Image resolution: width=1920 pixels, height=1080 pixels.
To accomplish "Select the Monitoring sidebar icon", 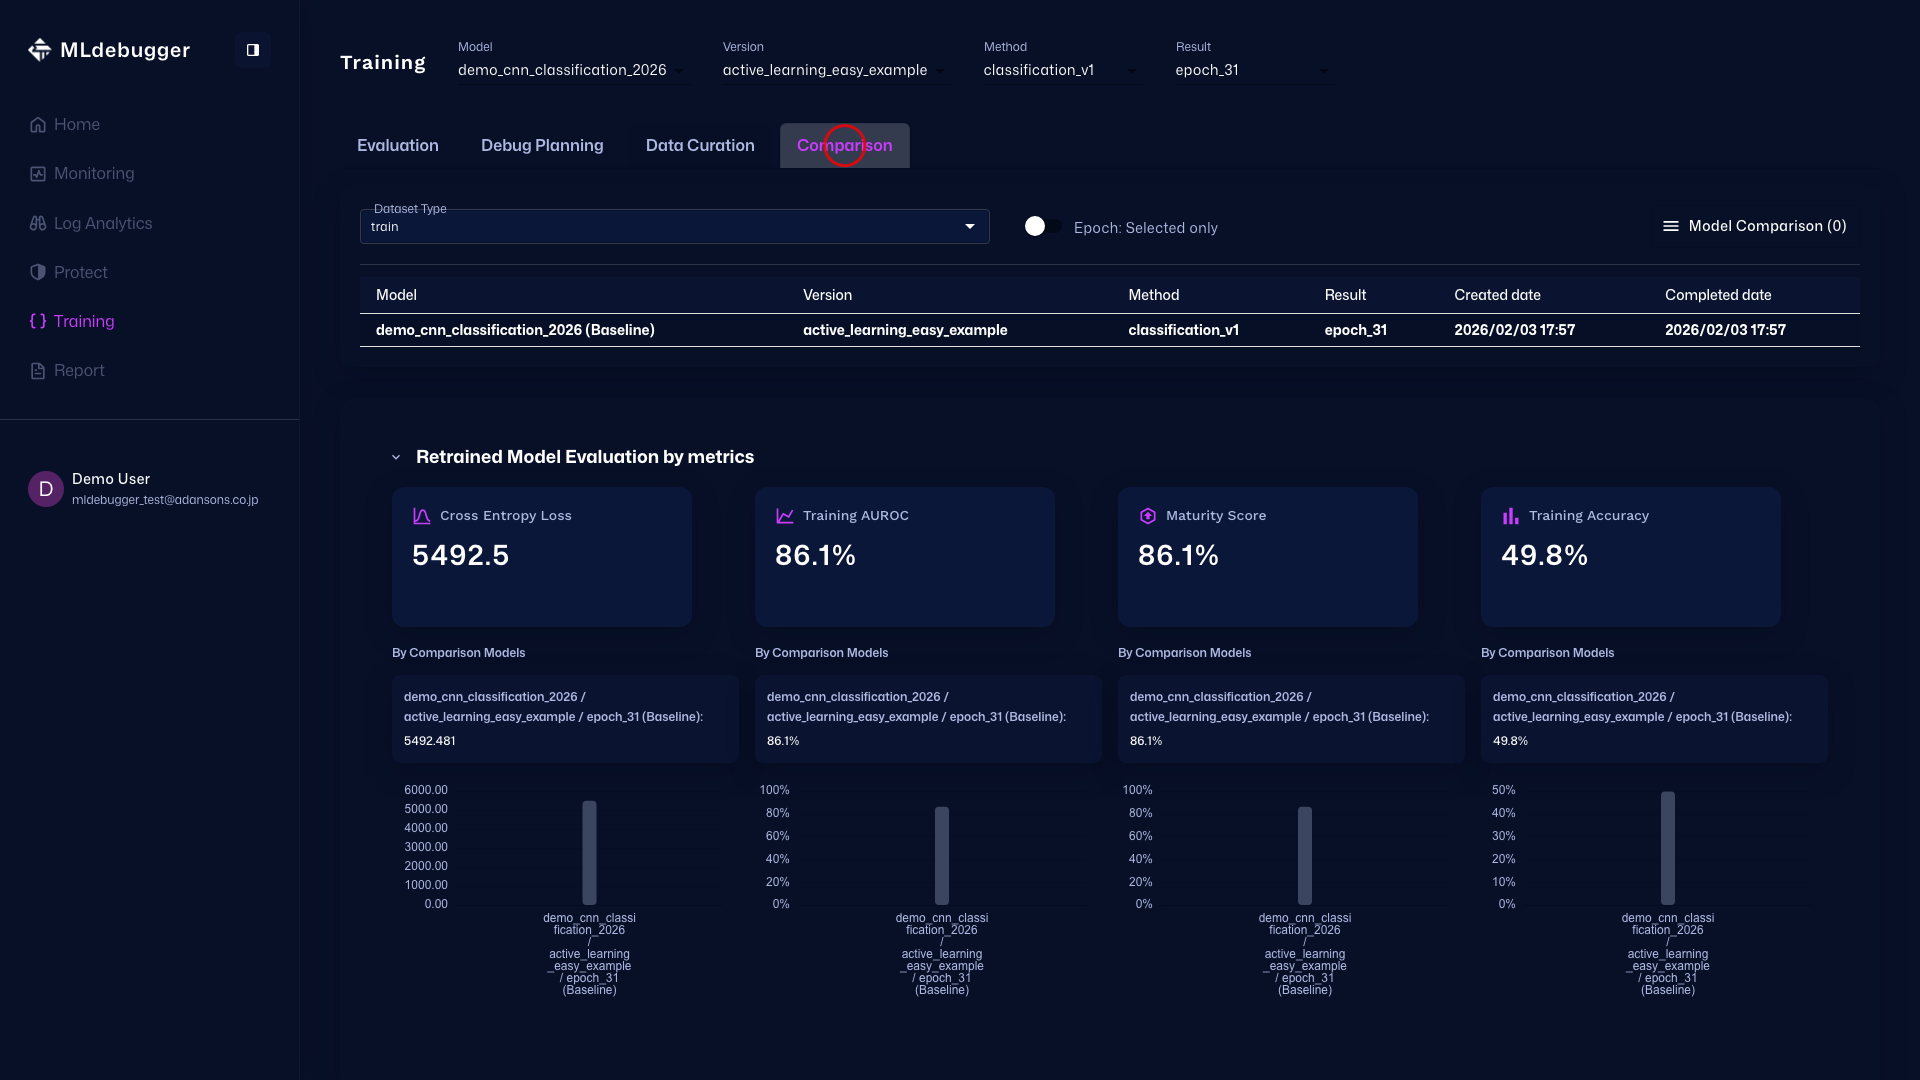I will (36, 173).
